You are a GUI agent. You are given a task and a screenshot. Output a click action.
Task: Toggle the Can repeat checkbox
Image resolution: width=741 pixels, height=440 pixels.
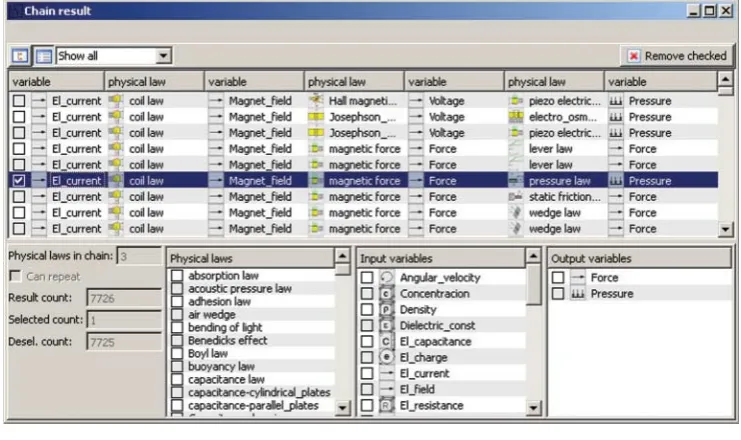[x=16, y=276]
